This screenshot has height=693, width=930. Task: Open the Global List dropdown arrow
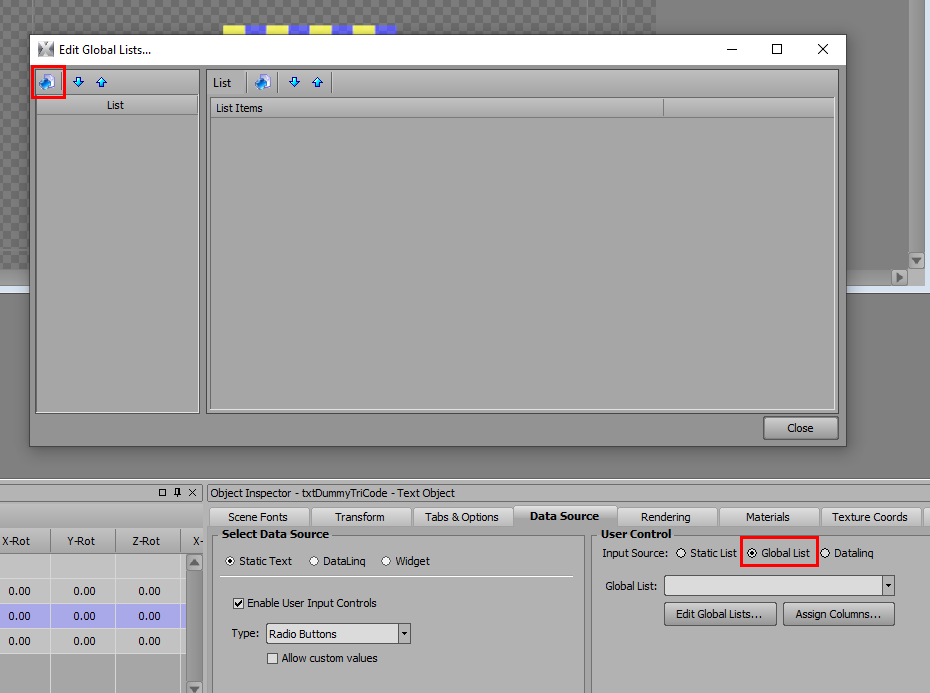click(x=888, y=586)
